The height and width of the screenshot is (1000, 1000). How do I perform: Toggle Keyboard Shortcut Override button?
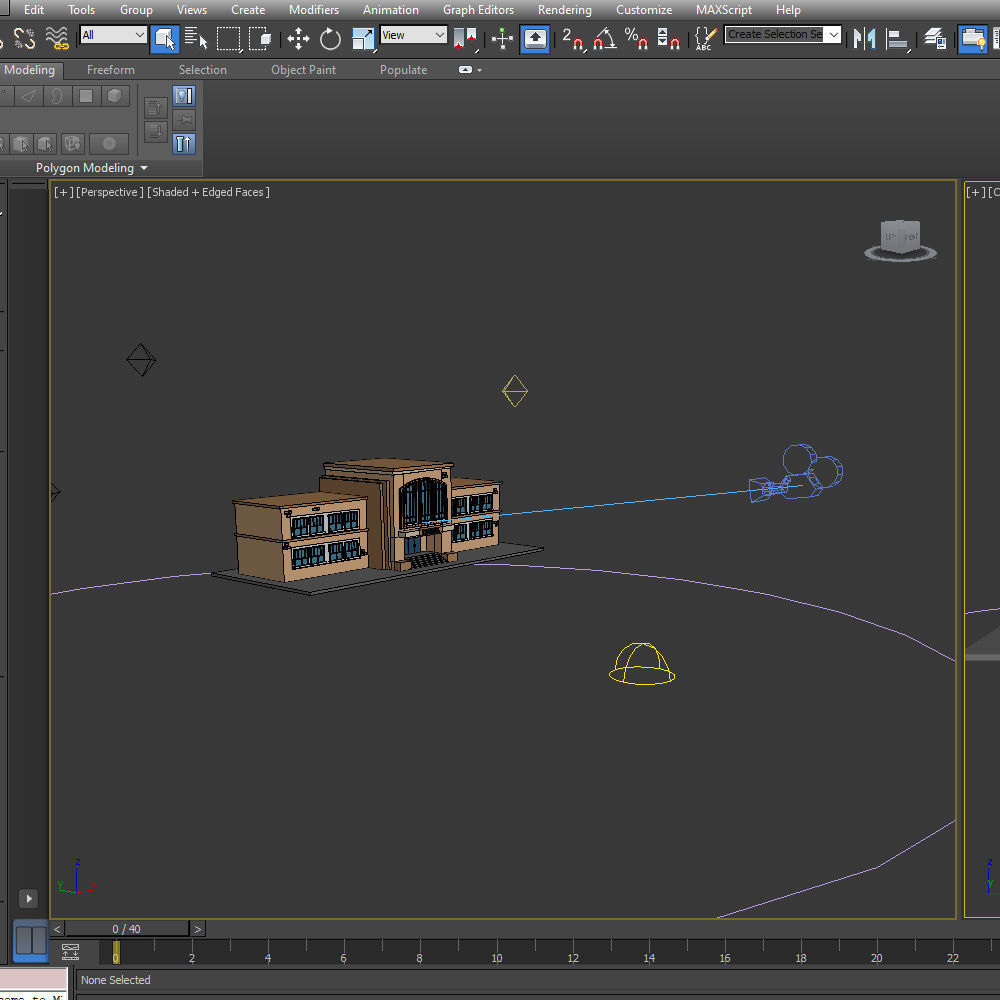[535, 39]
